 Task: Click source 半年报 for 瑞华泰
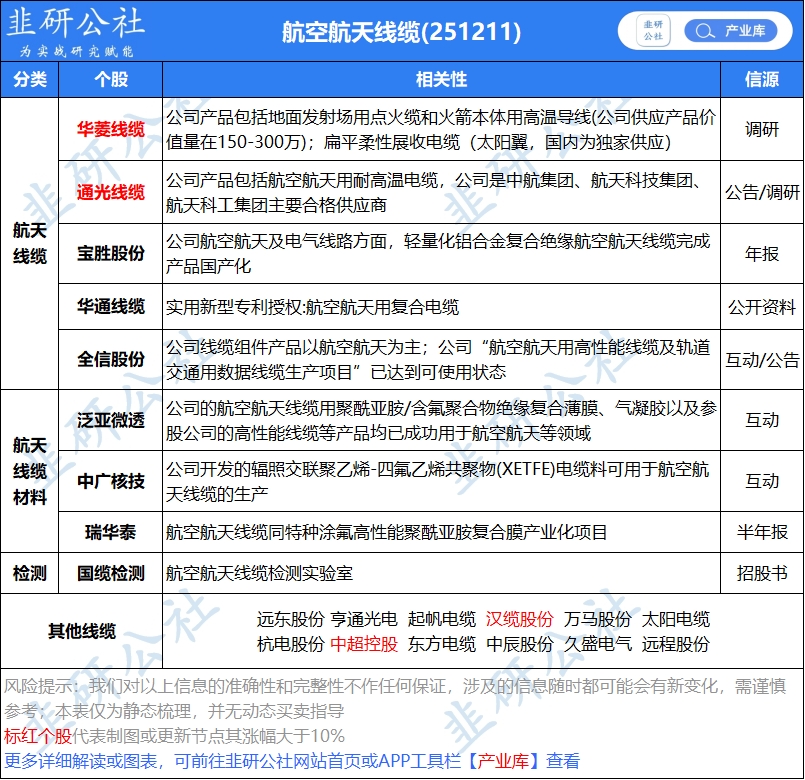(x=762, y=532)
